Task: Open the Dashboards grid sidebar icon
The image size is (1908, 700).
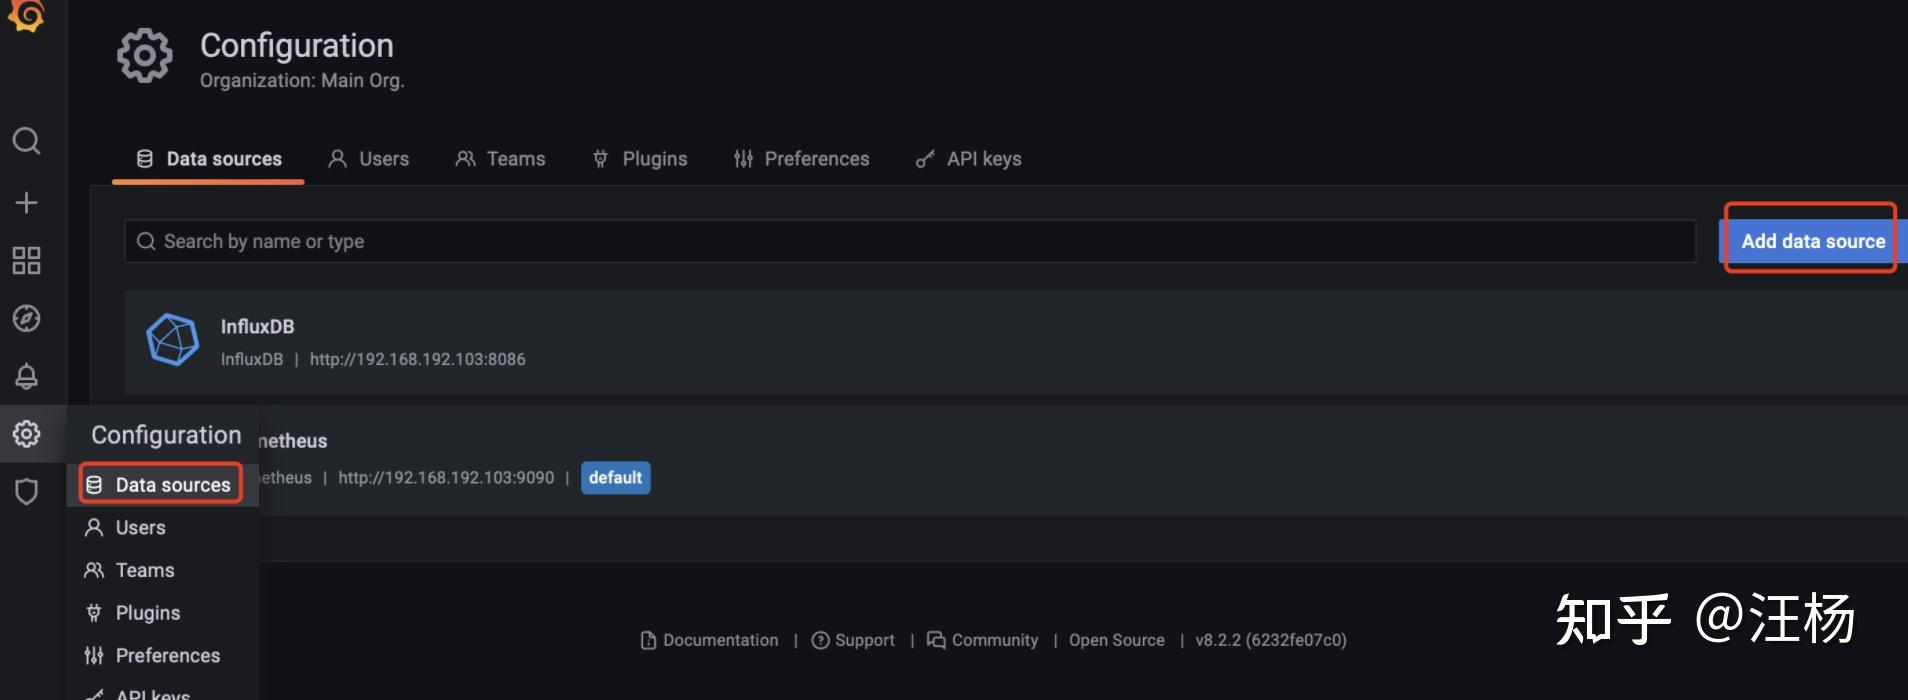Action: pyautogui.click(x=26, y=261)
